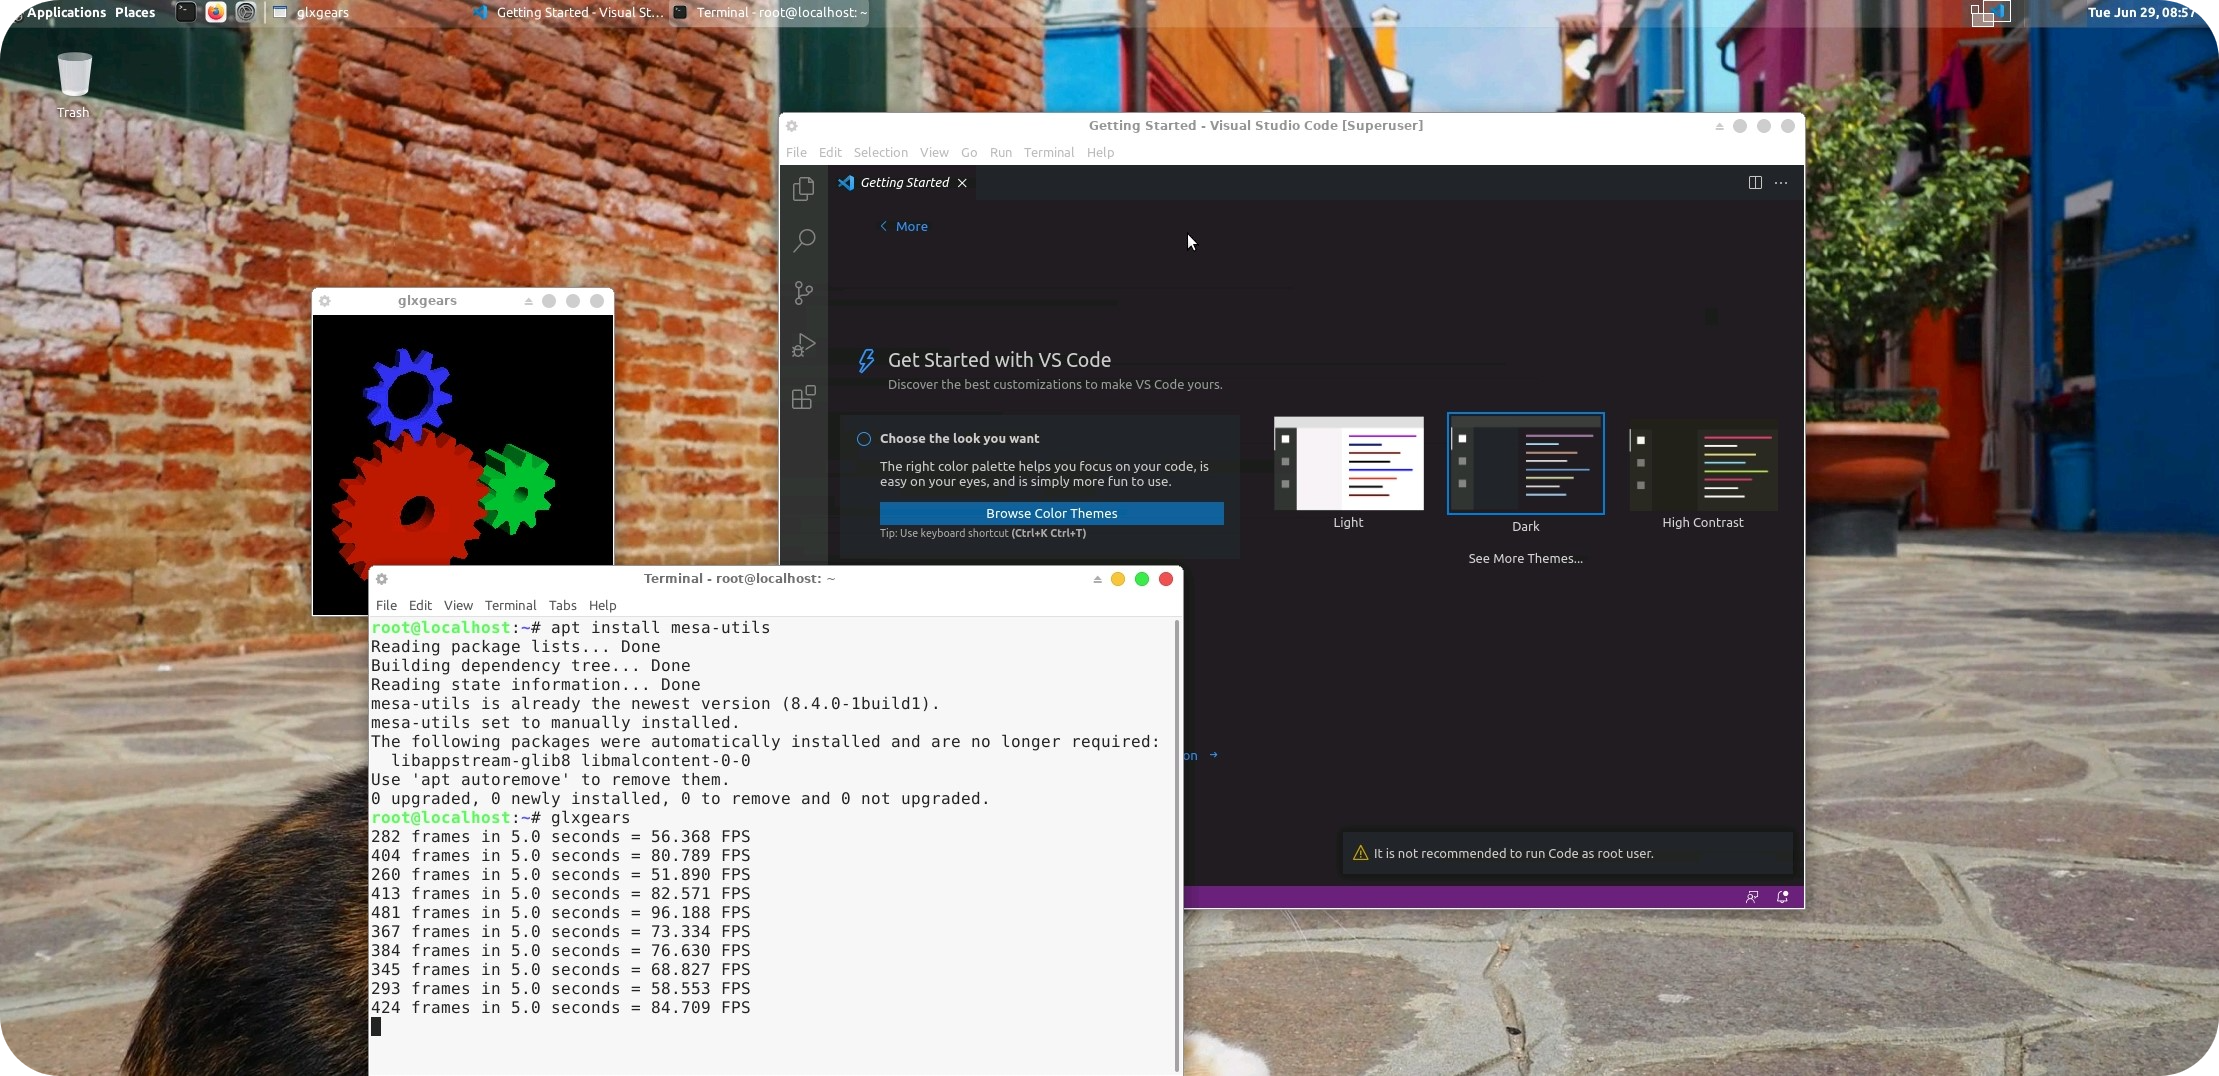Image resolution: width=2219 pixels, height=1076 pixels.
Task: Open the Terminal menu in VS Code
Action: 1049,153
